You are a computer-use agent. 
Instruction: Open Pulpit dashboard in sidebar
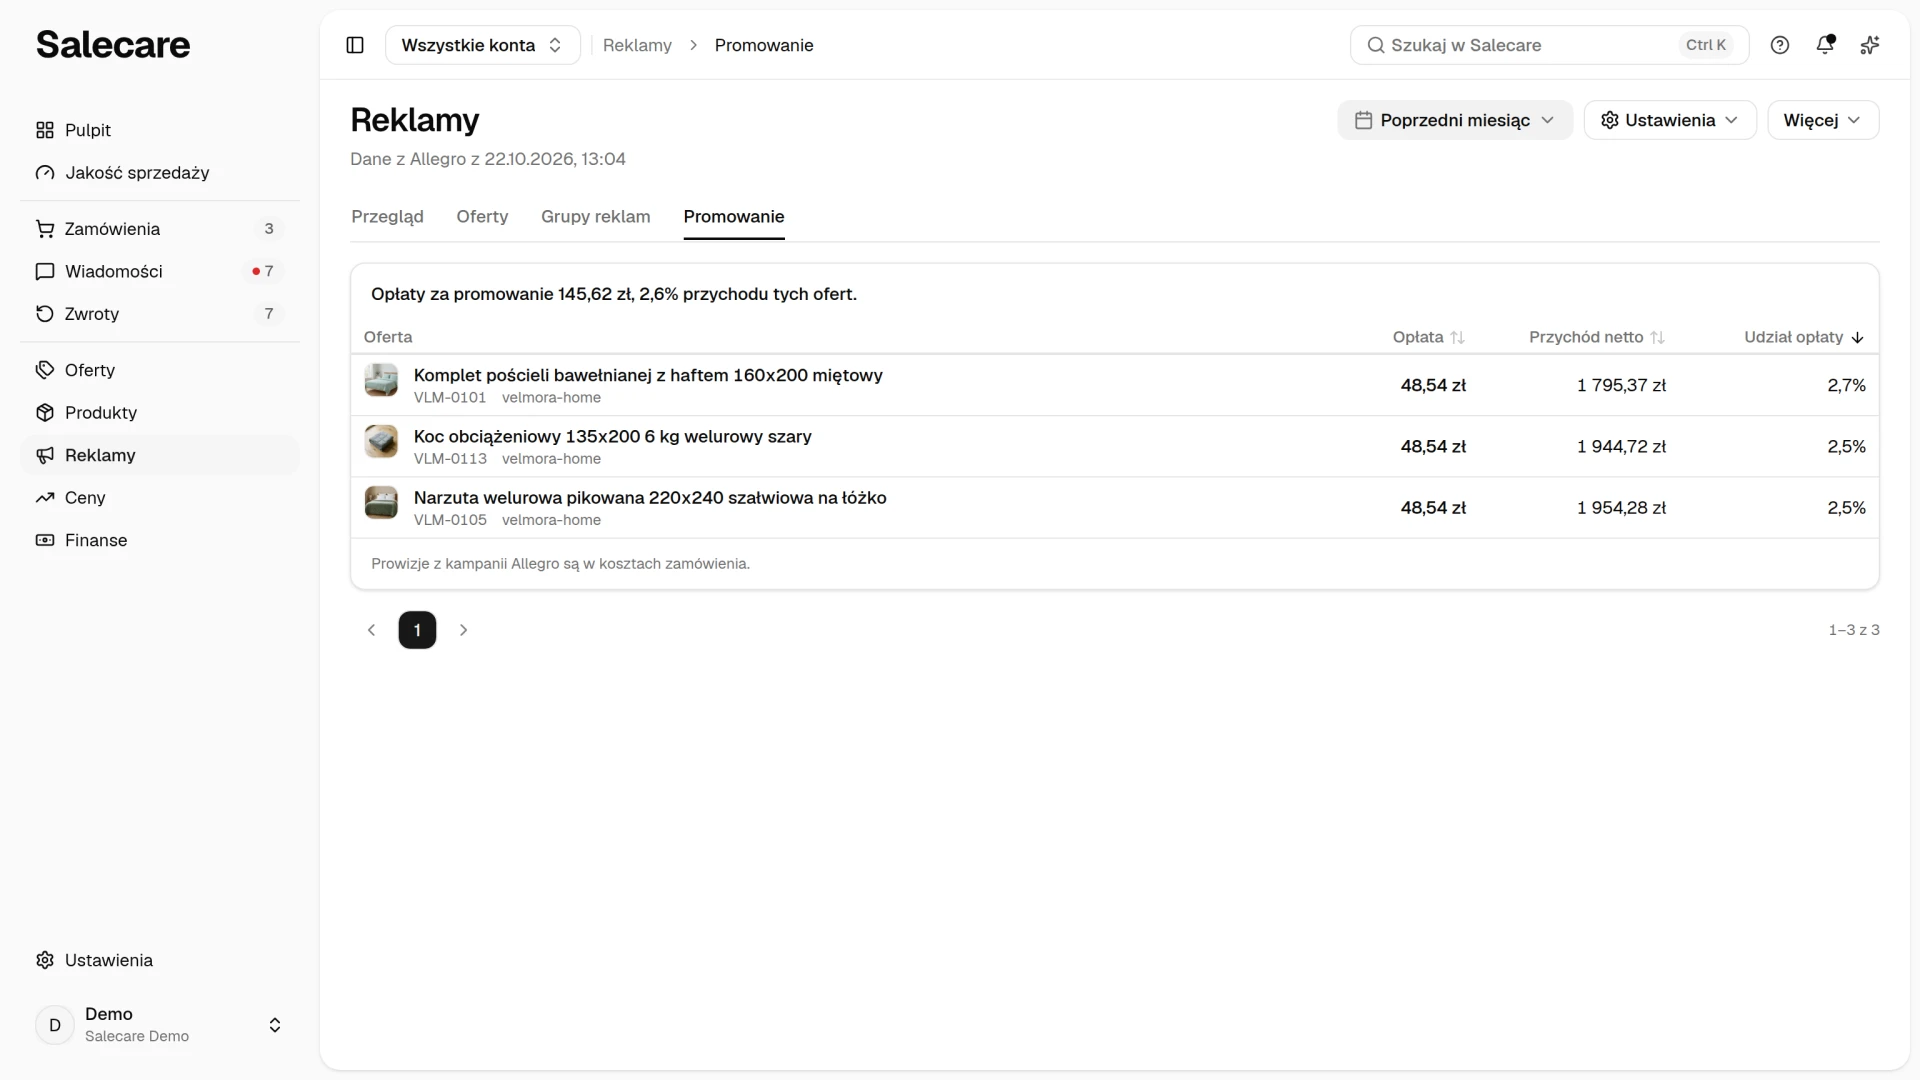160,130
